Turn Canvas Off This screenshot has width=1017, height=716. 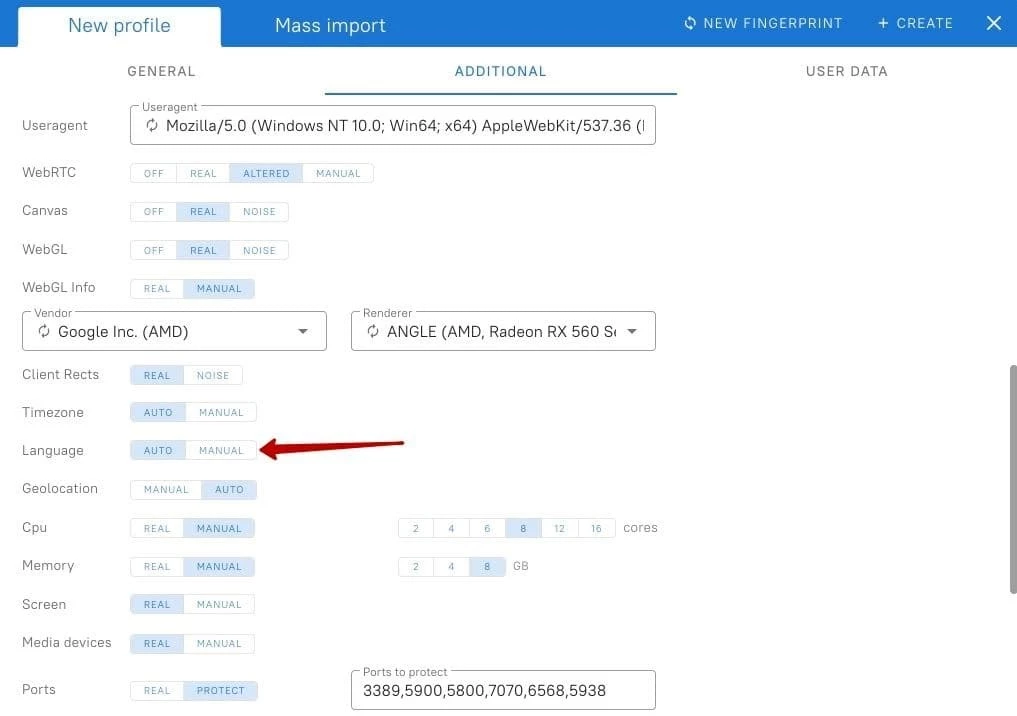tap(154, 211)
